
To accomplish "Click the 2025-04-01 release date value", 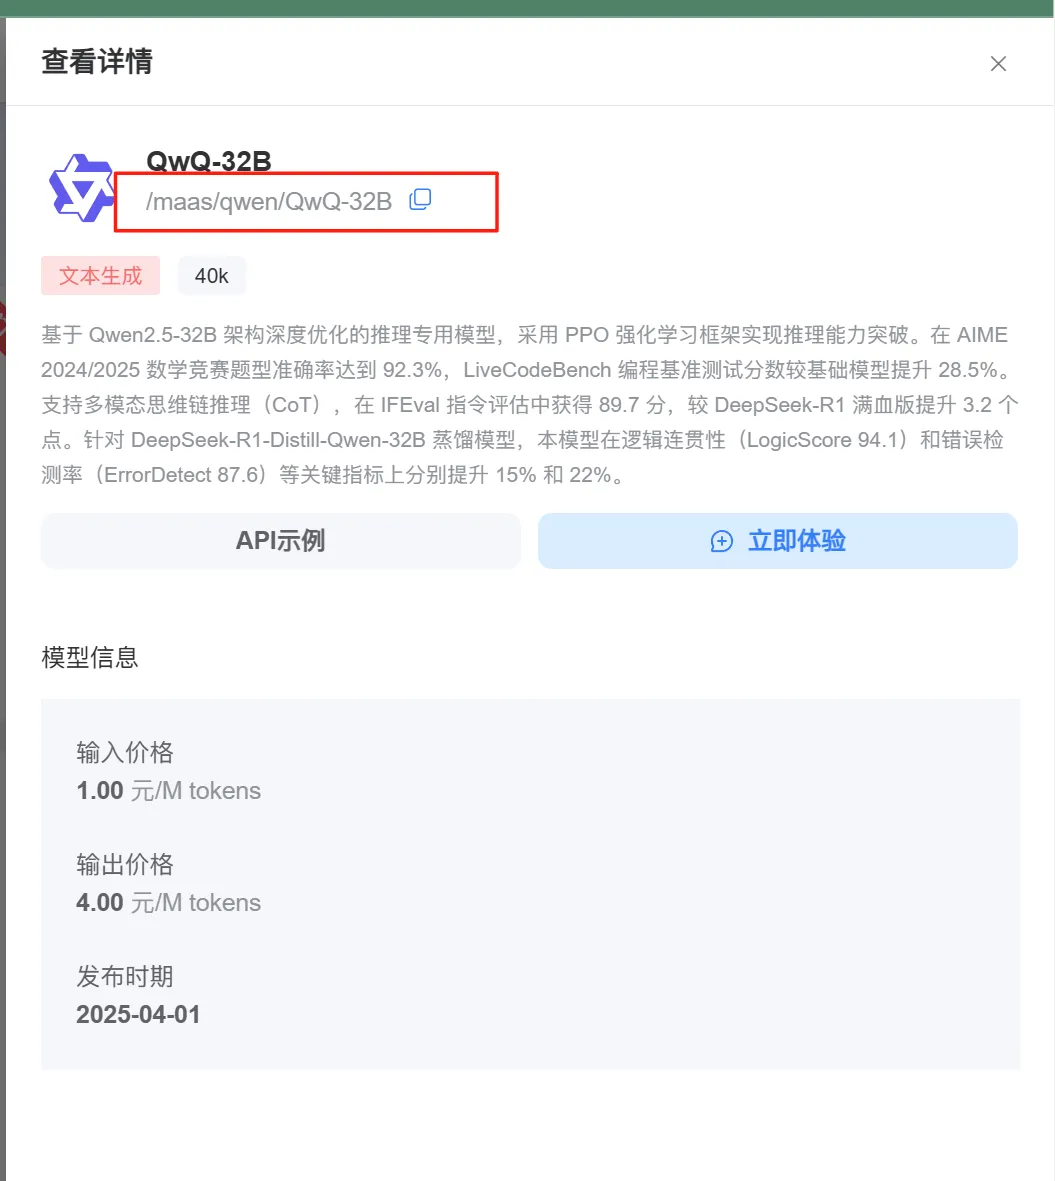I will coord(139,1015).
